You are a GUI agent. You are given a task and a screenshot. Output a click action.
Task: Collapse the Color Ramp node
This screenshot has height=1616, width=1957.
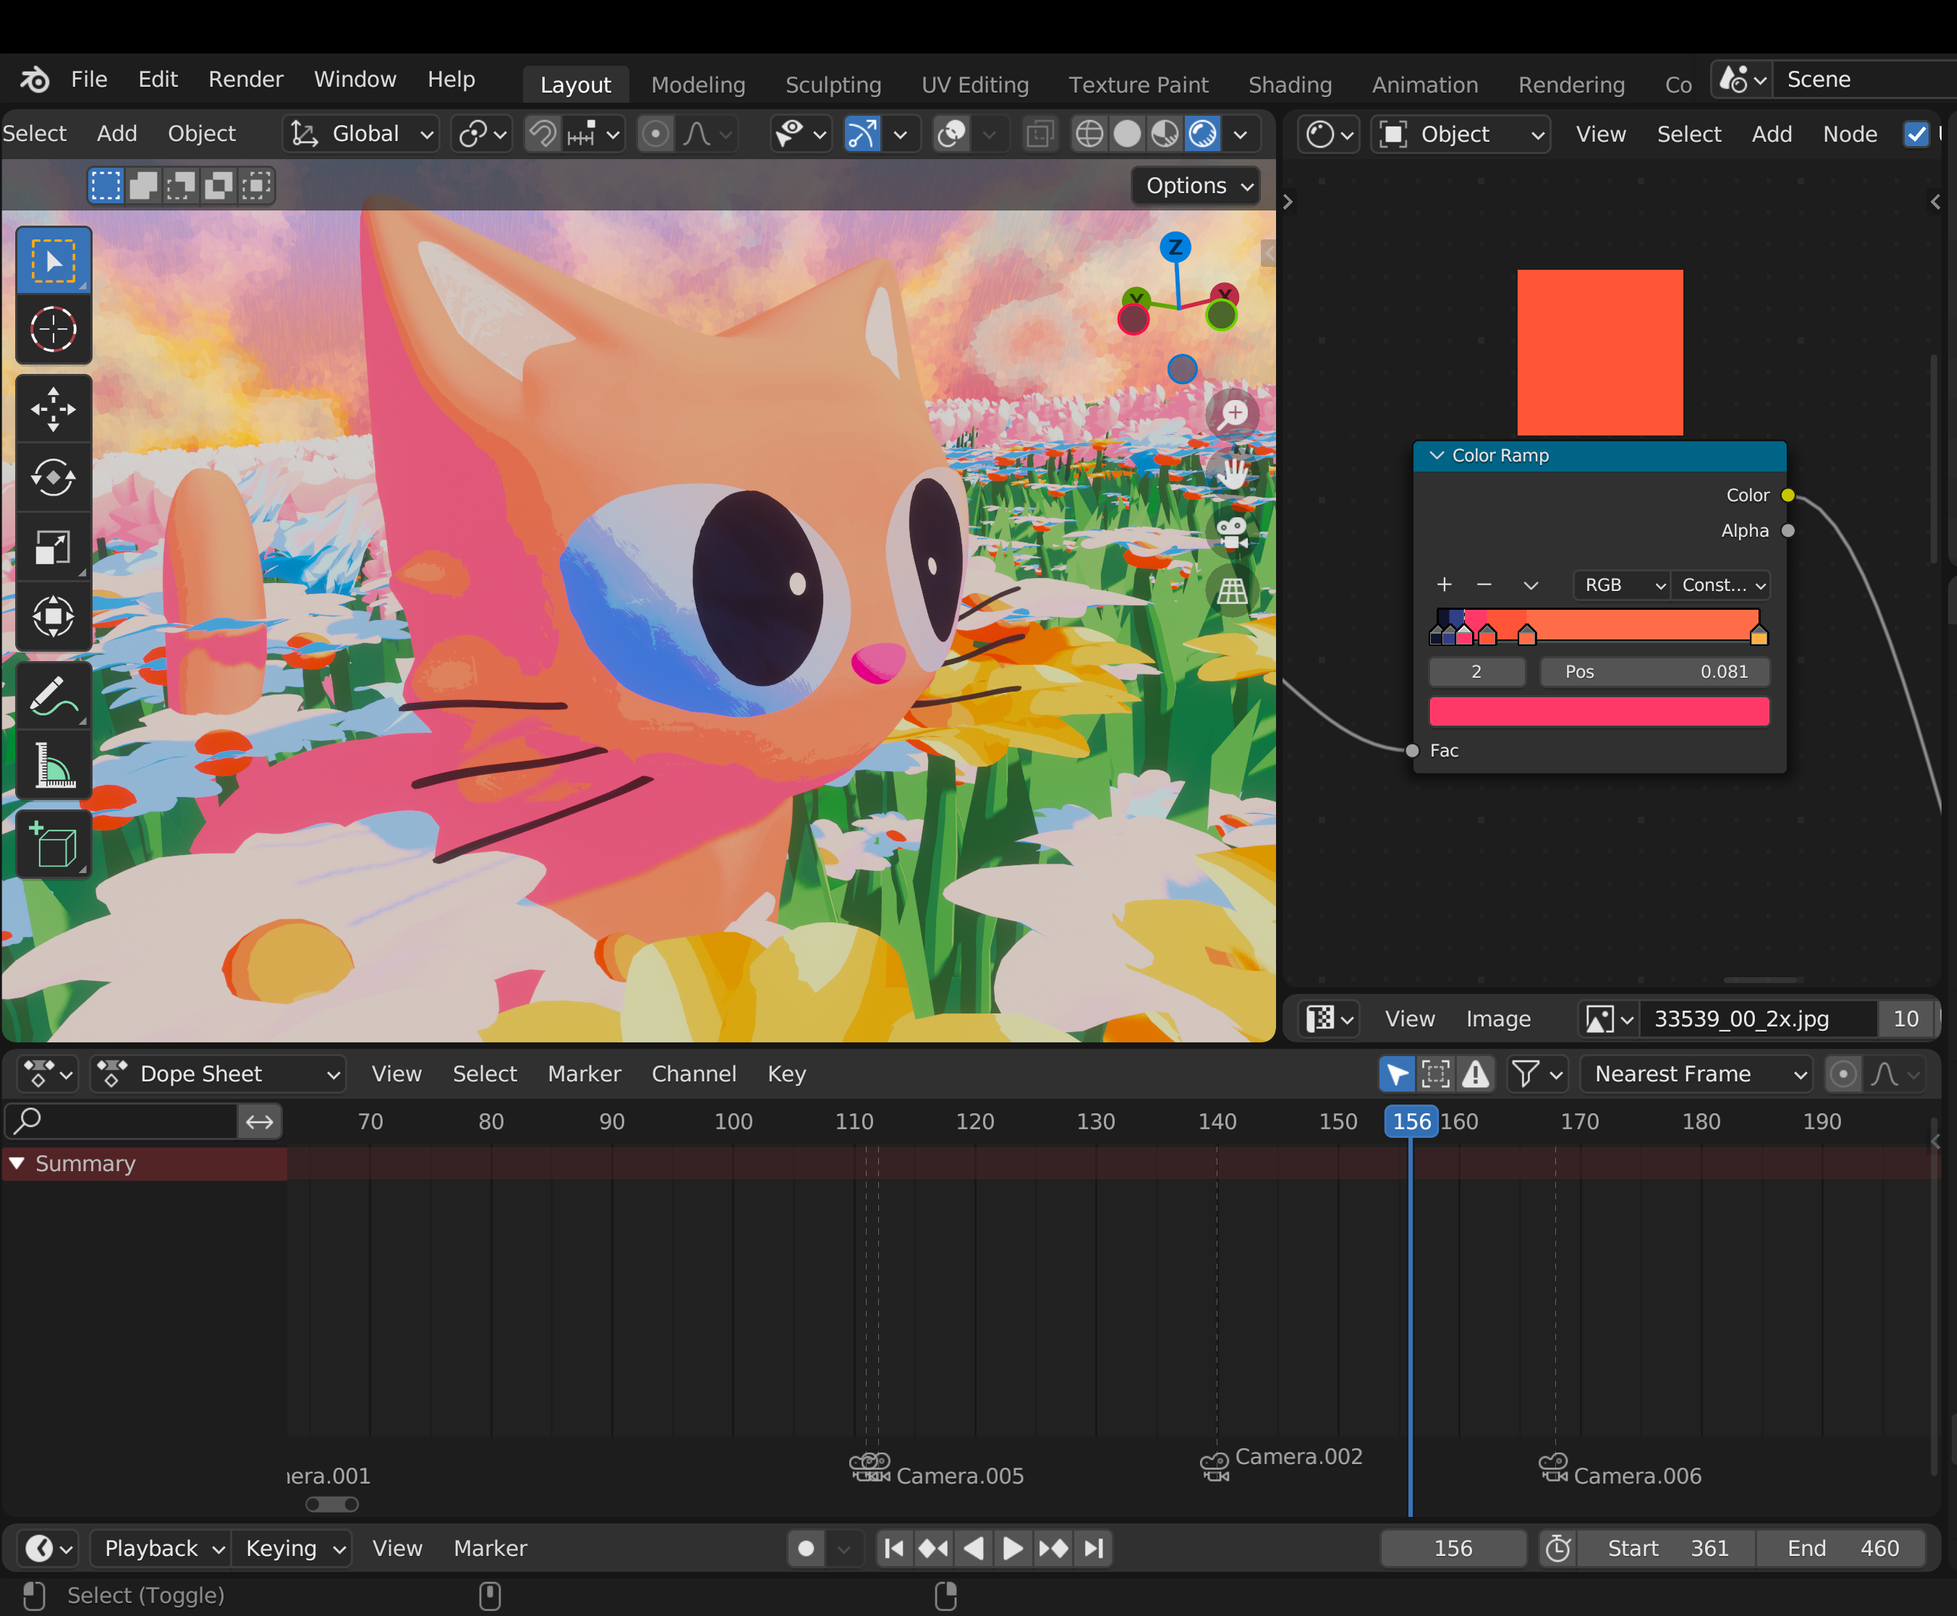[x=1437, y=456]
